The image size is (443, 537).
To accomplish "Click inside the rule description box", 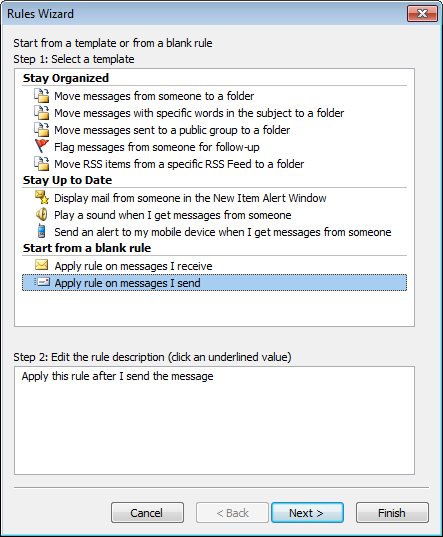I will pyautogui.click(x=214, y=421).
